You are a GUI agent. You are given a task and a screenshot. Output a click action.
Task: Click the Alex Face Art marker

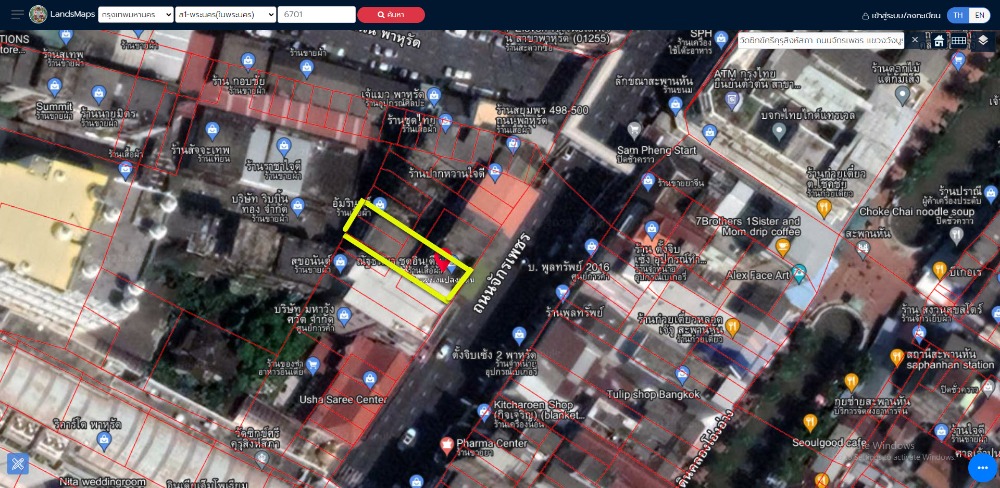(x=799, y=274)
